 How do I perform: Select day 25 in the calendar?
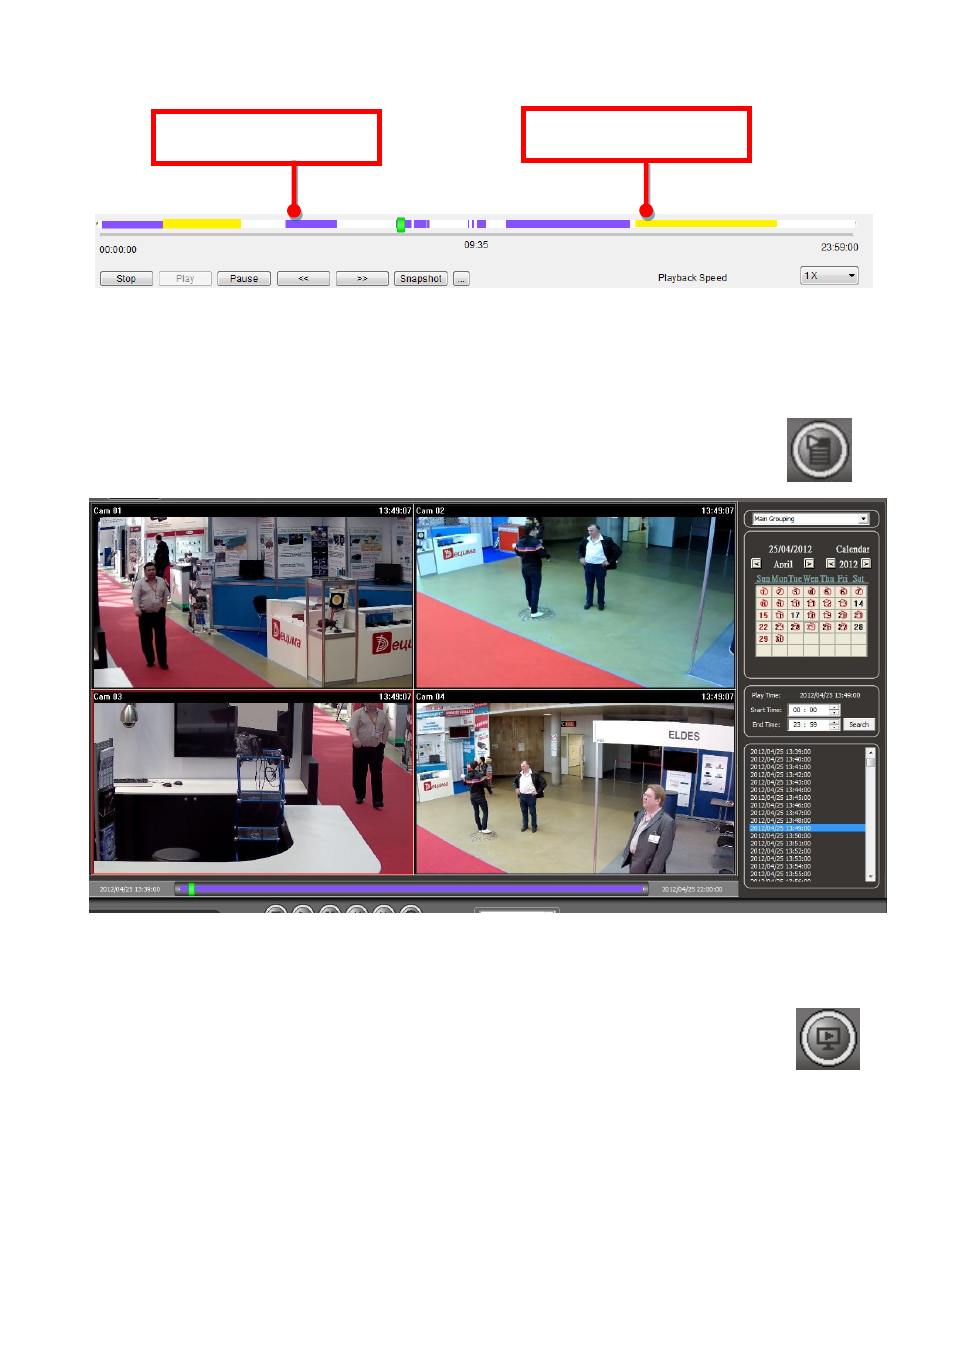click(x=811, y=627)
